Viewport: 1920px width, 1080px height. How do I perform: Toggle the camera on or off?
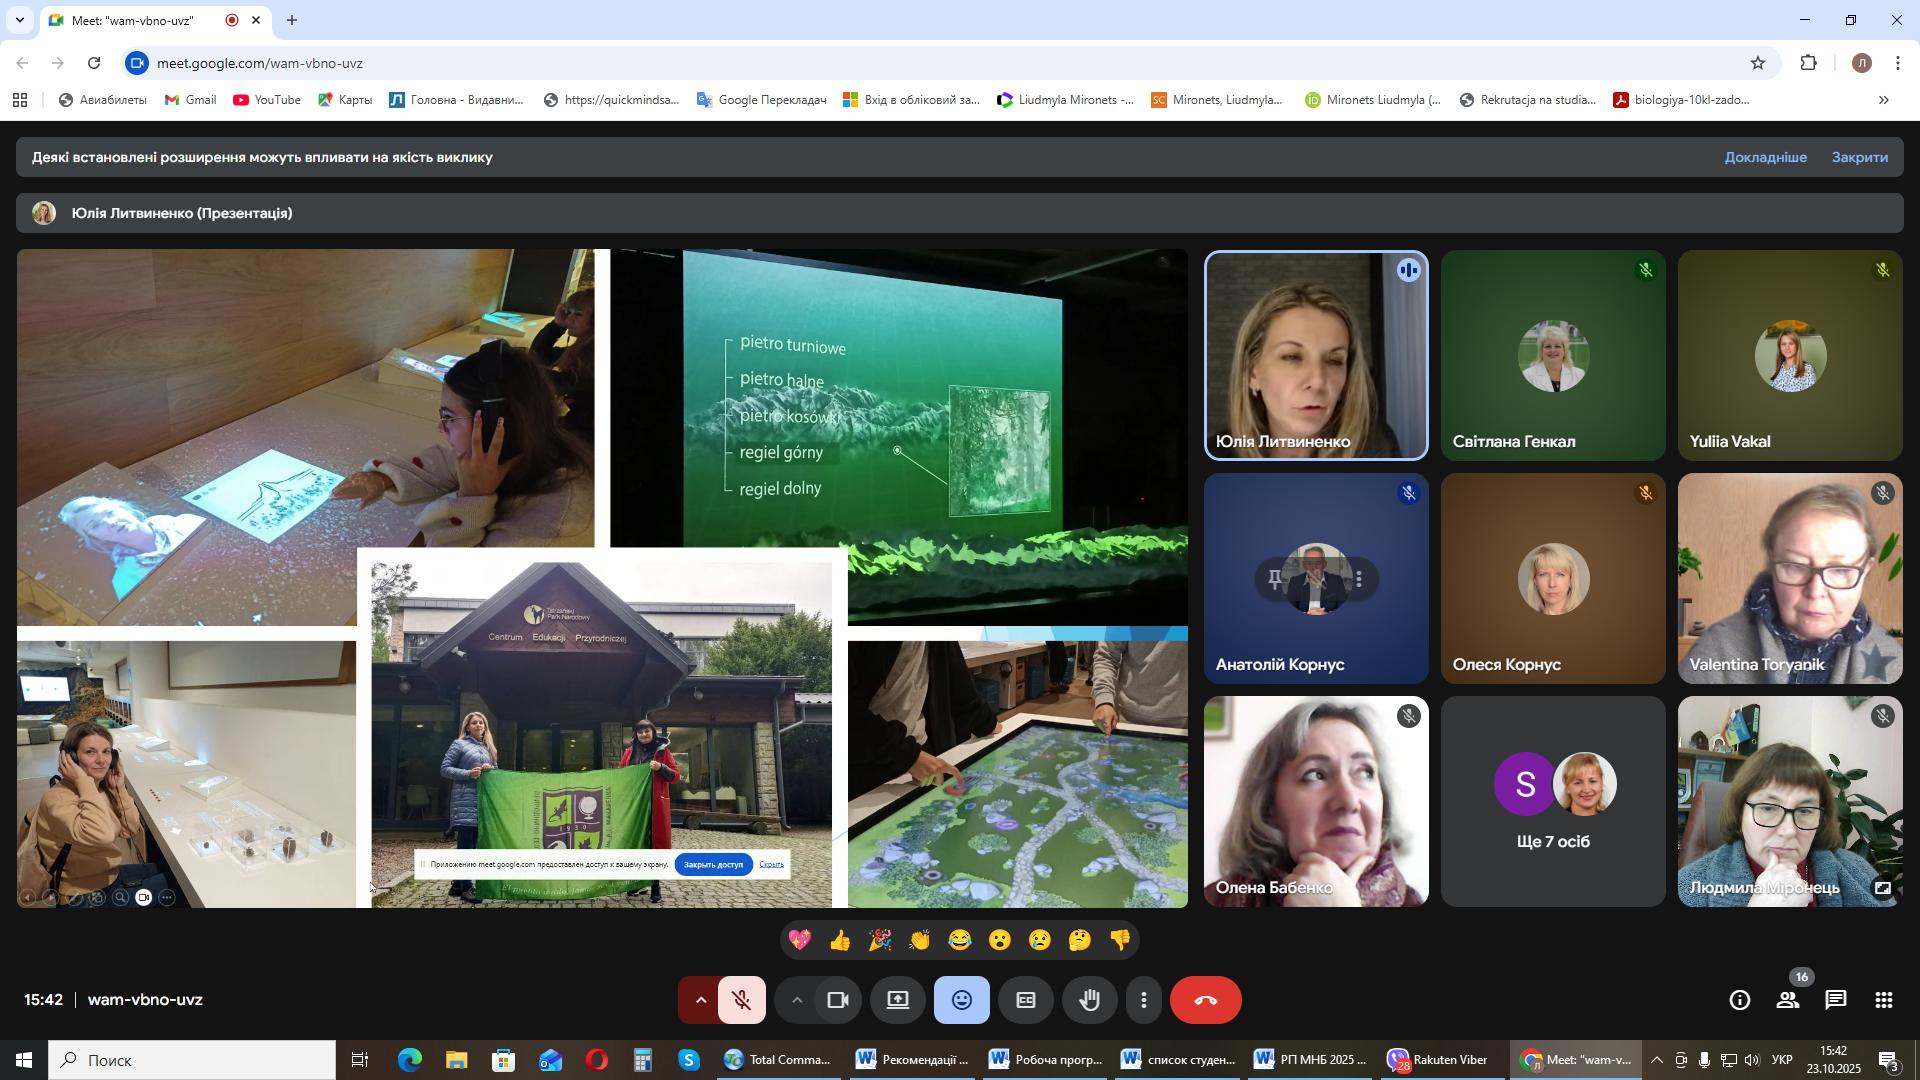click(x=838, y=1000)
